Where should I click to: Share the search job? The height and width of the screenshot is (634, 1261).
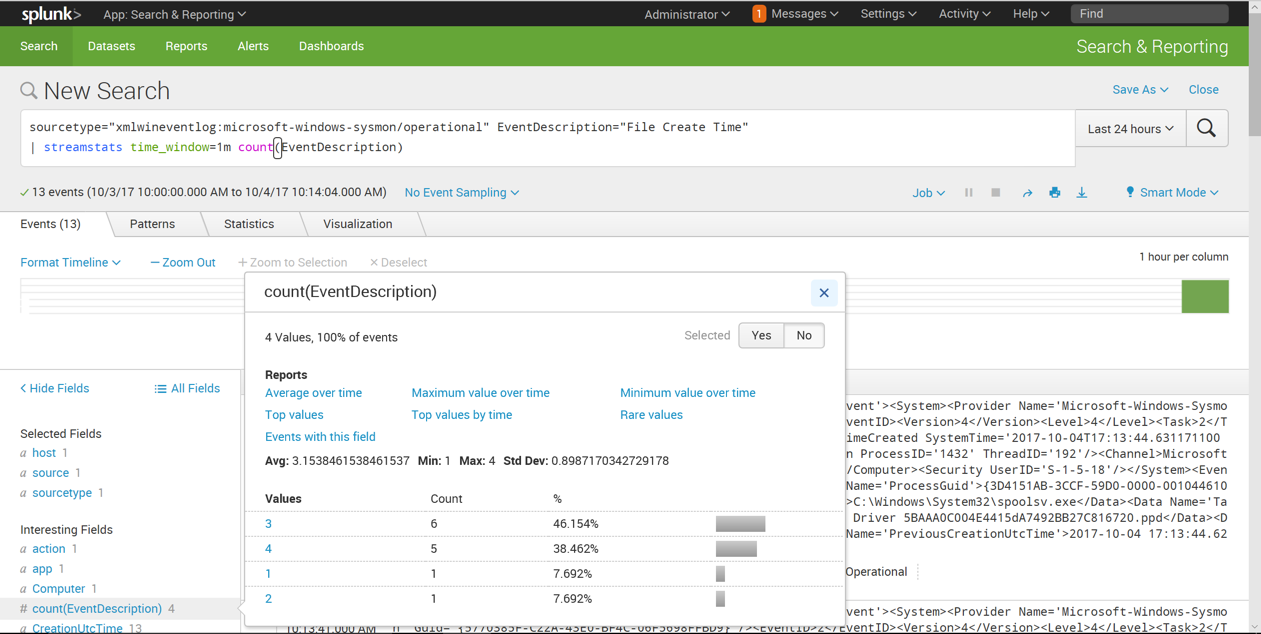[1027, 193]
